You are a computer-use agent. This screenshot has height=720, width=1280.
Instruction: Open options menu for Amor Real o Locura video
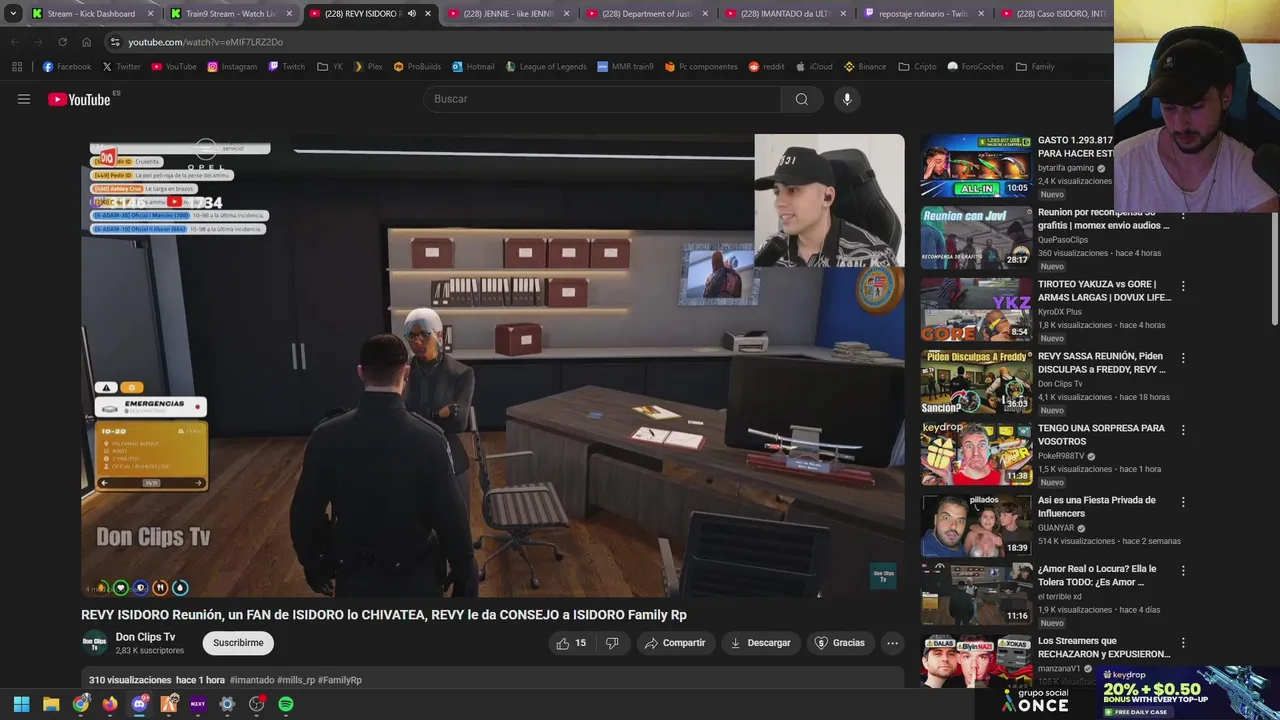click(x=1183, y=571)
